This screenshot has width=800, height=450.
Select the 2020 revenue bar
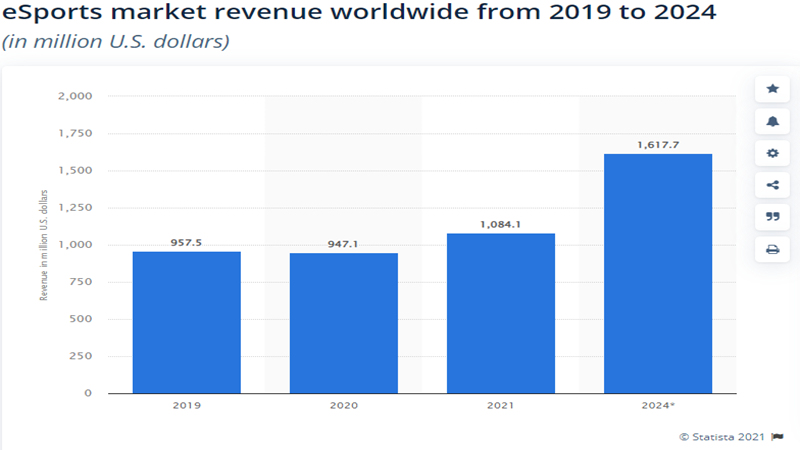pos(344,323)
